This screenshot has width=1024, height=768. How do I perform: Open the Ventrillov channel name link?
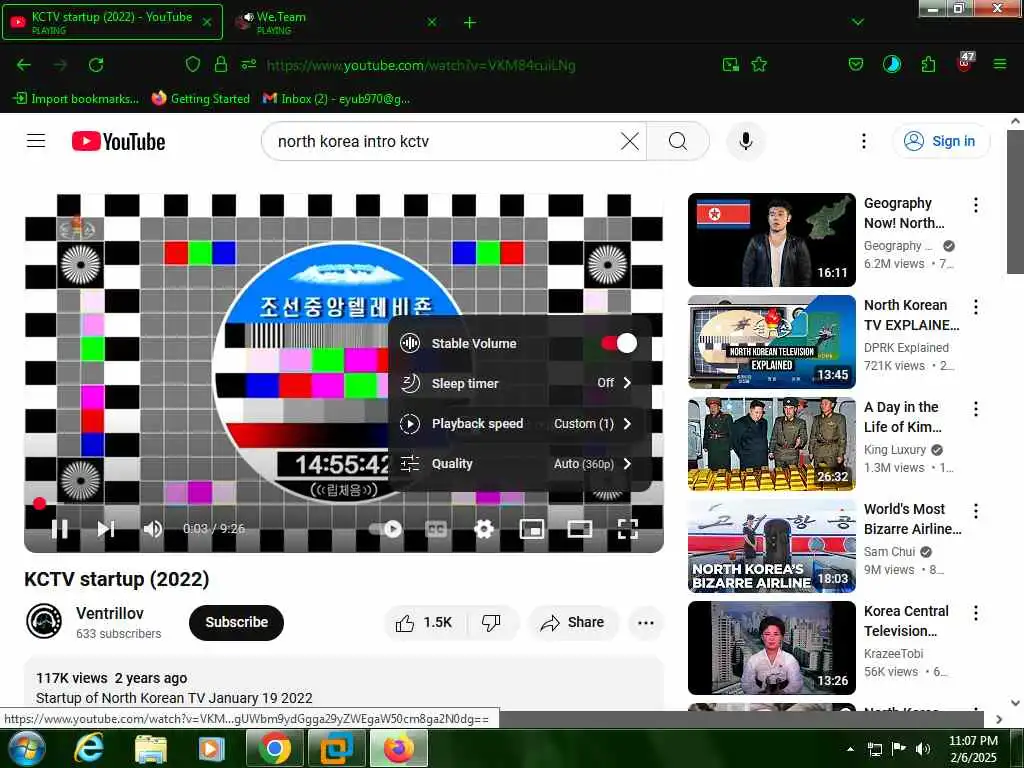click(110, 613)
